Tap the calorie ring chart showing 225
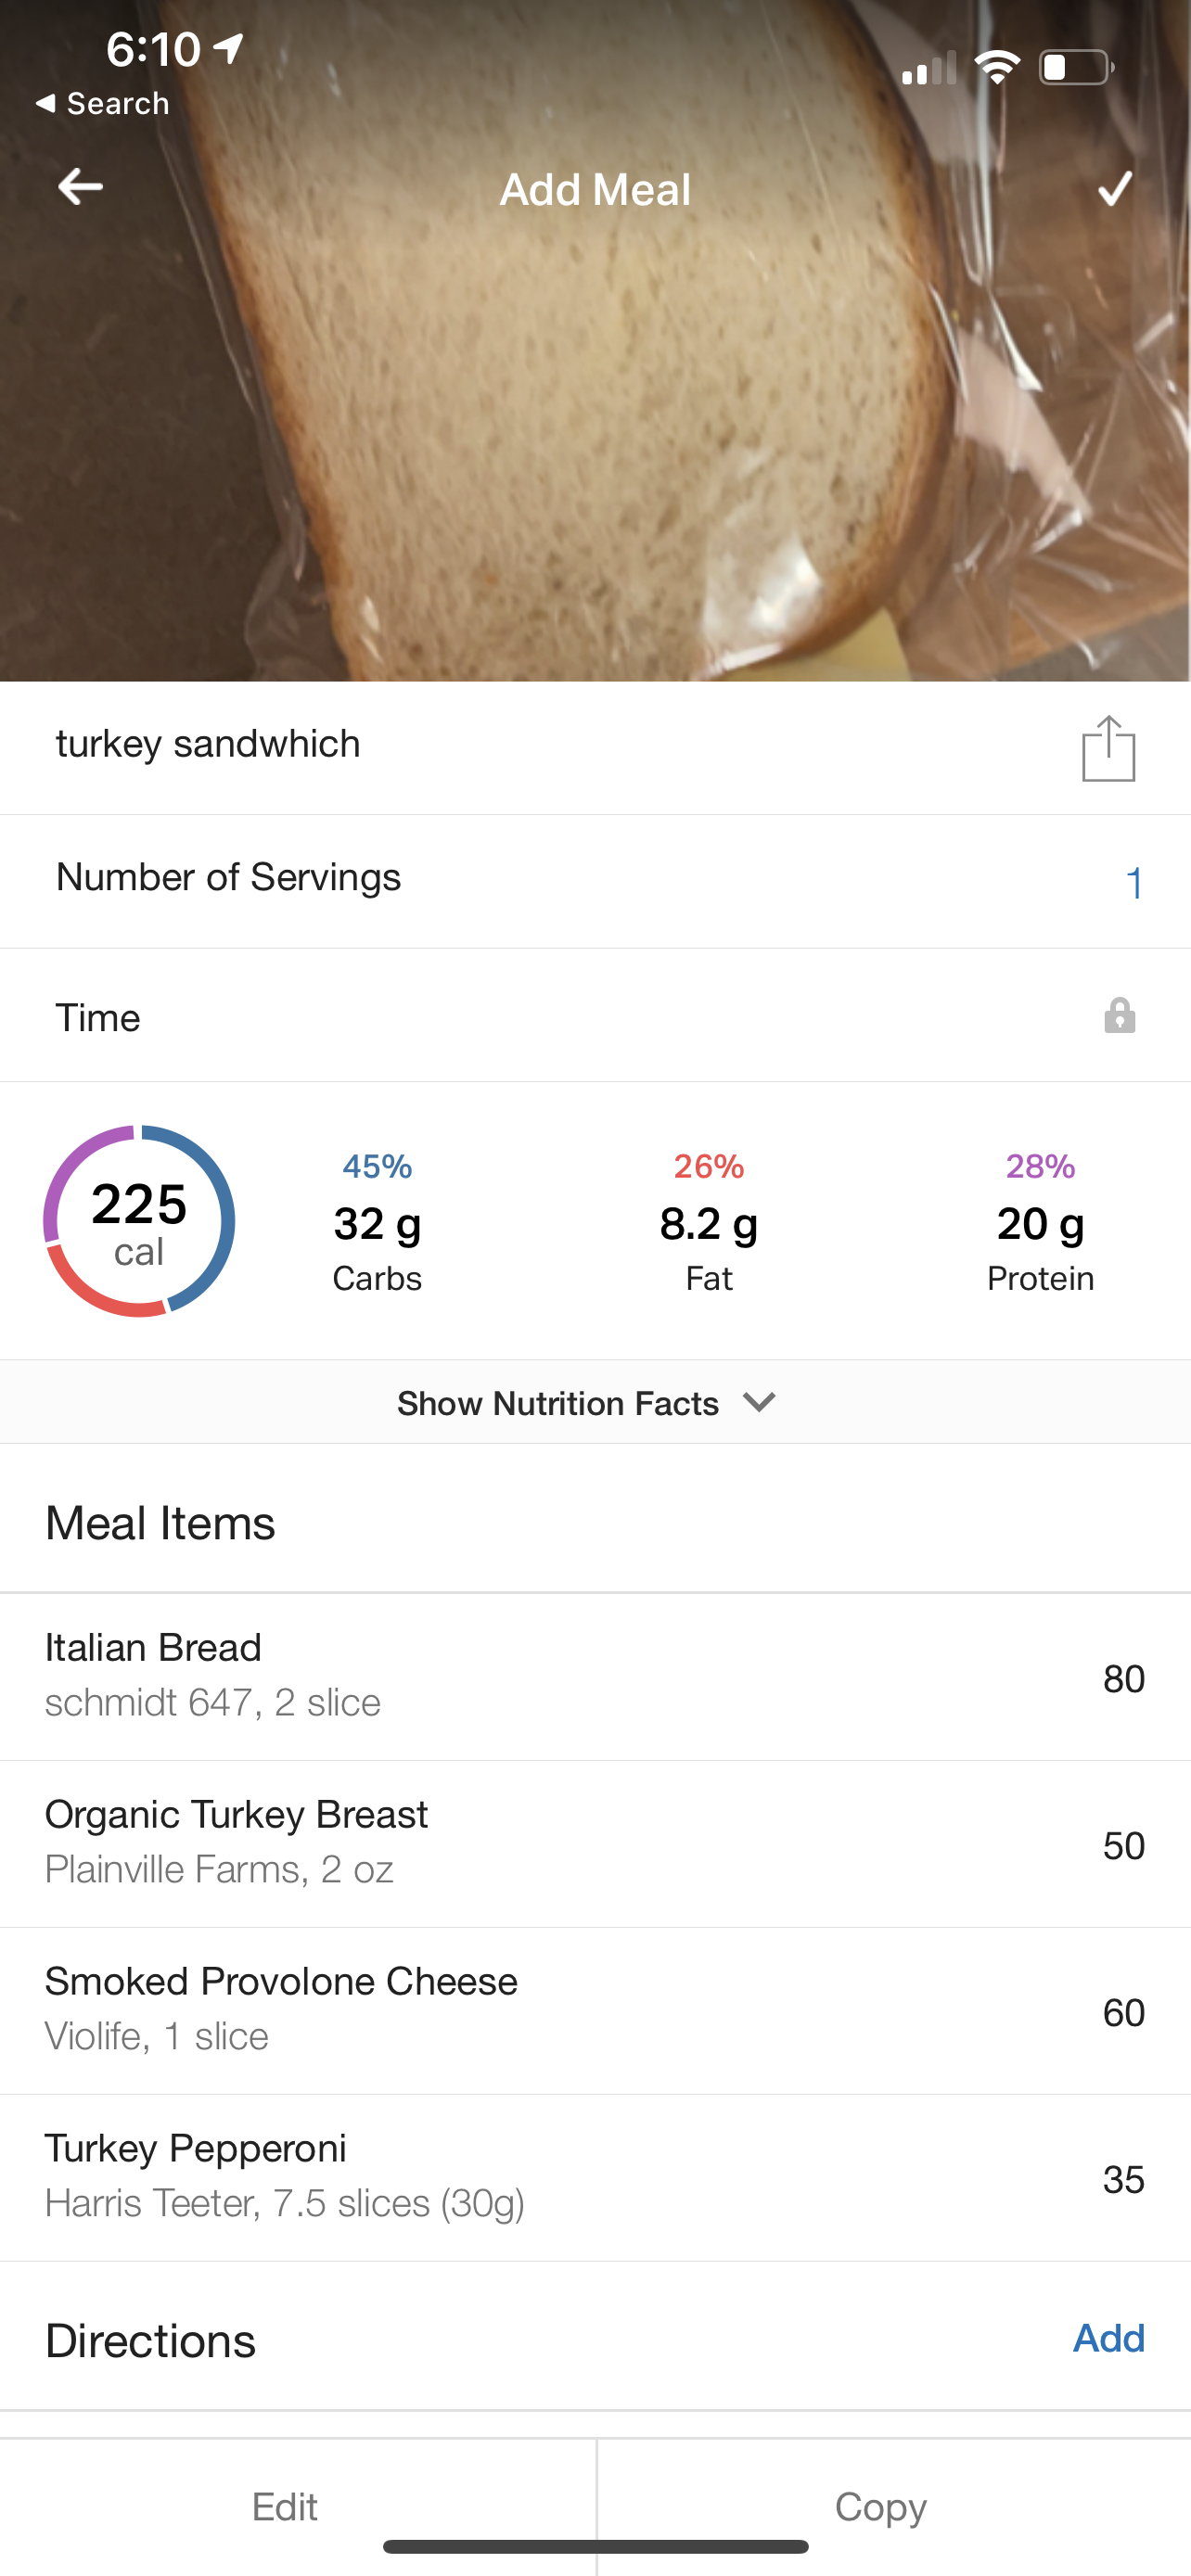1191x2576 pixels. [139, 1221]
